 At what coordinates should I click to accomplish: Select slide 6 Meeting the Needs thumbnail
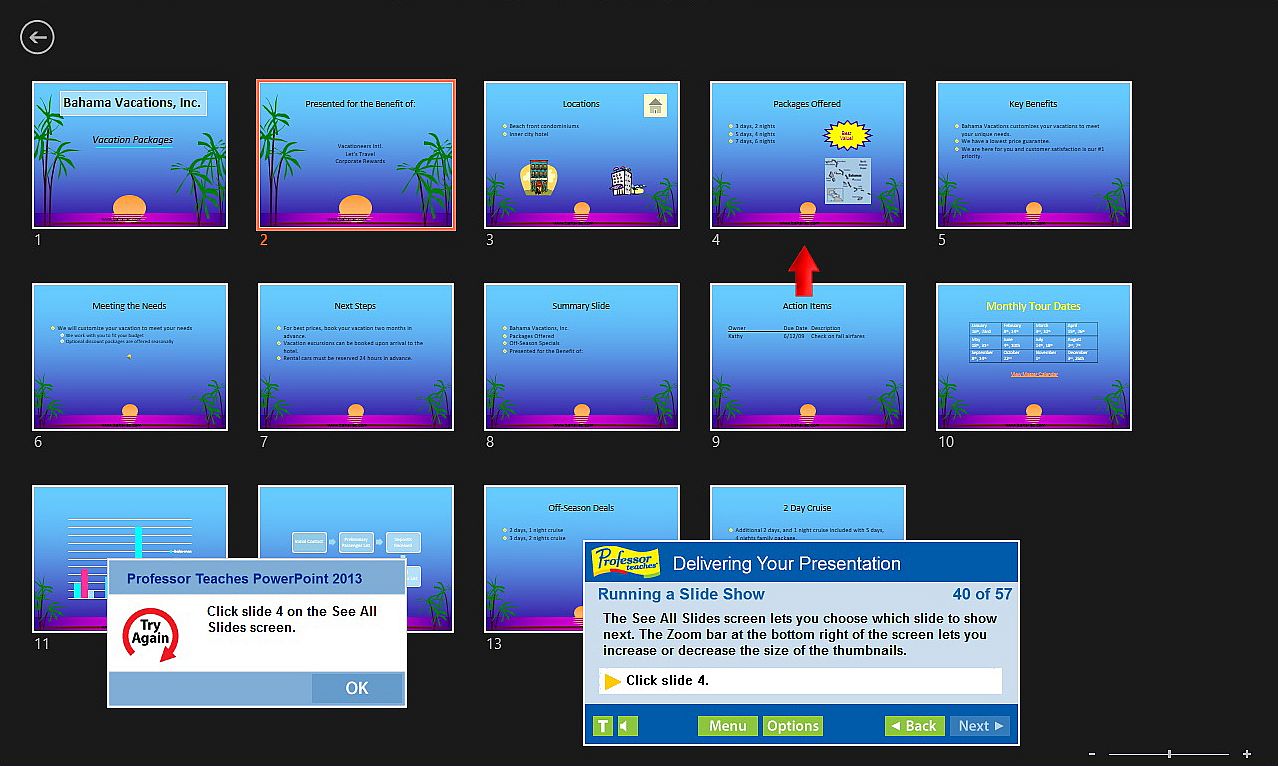(x=130, y=357)
